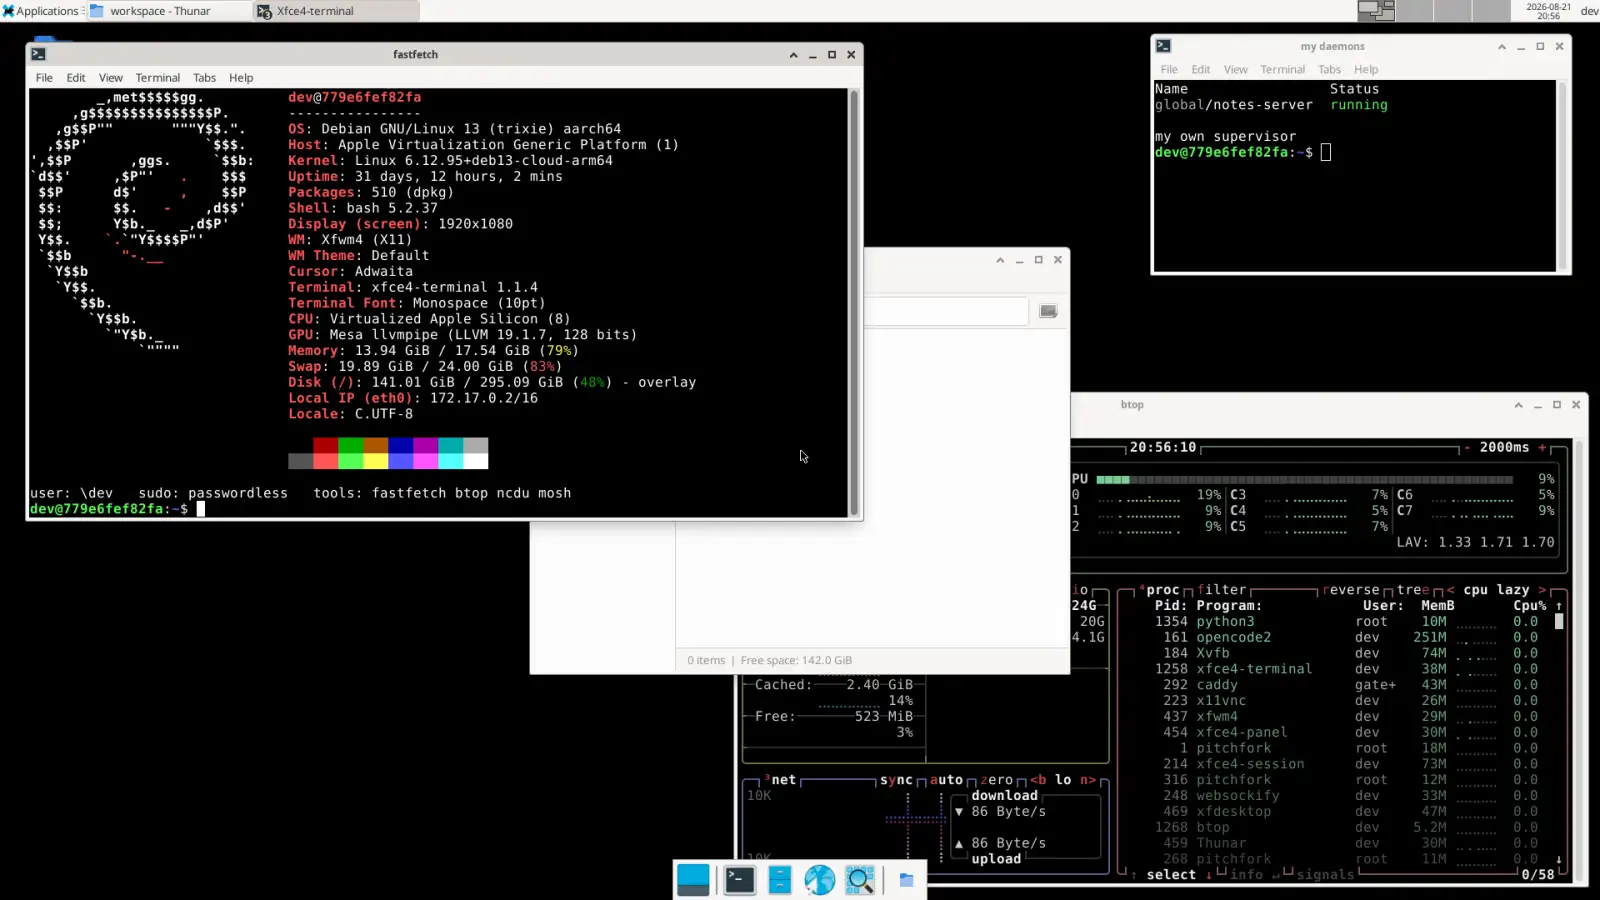Click btop net 'zero' option

(996, 780)
